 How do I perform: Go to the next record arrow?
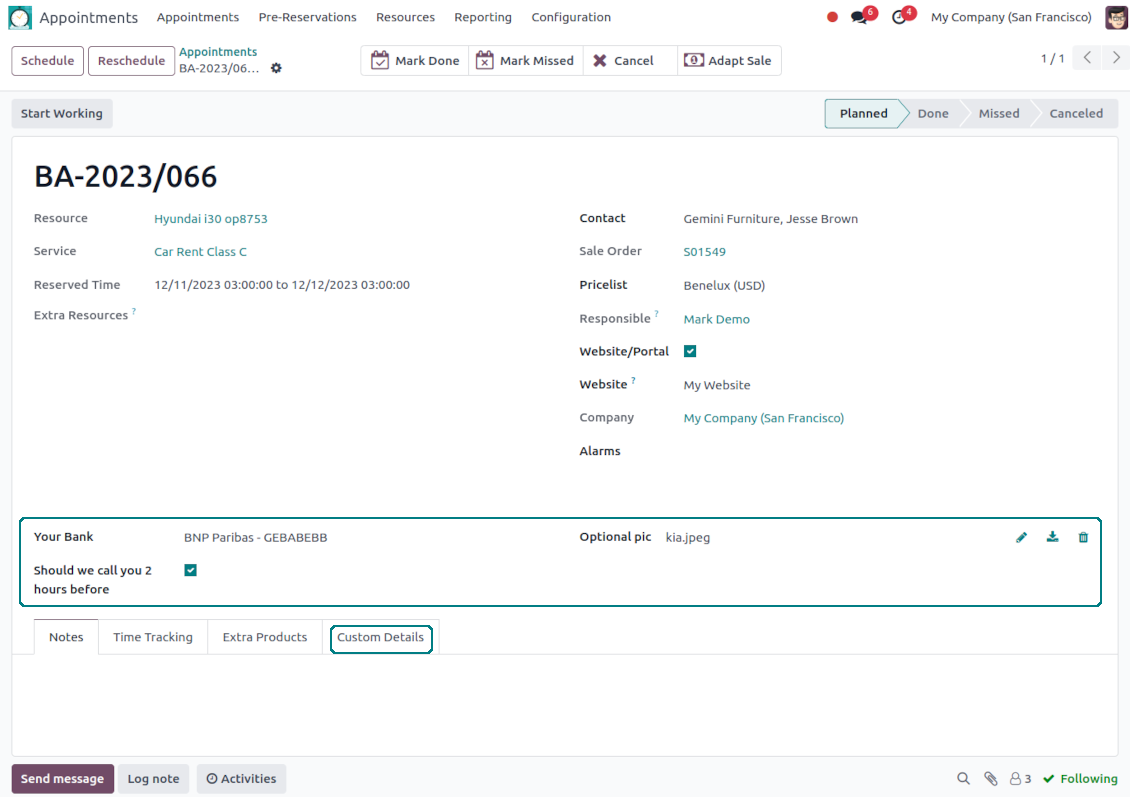pyautogui.click(x=1116, y=58)
